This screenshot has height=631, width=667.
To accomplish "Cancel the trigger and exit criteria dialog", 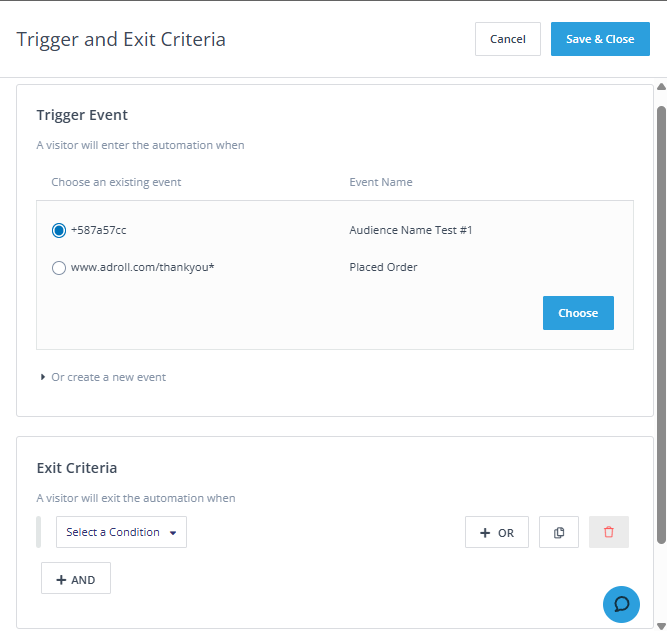I will [x=508, y=39].
